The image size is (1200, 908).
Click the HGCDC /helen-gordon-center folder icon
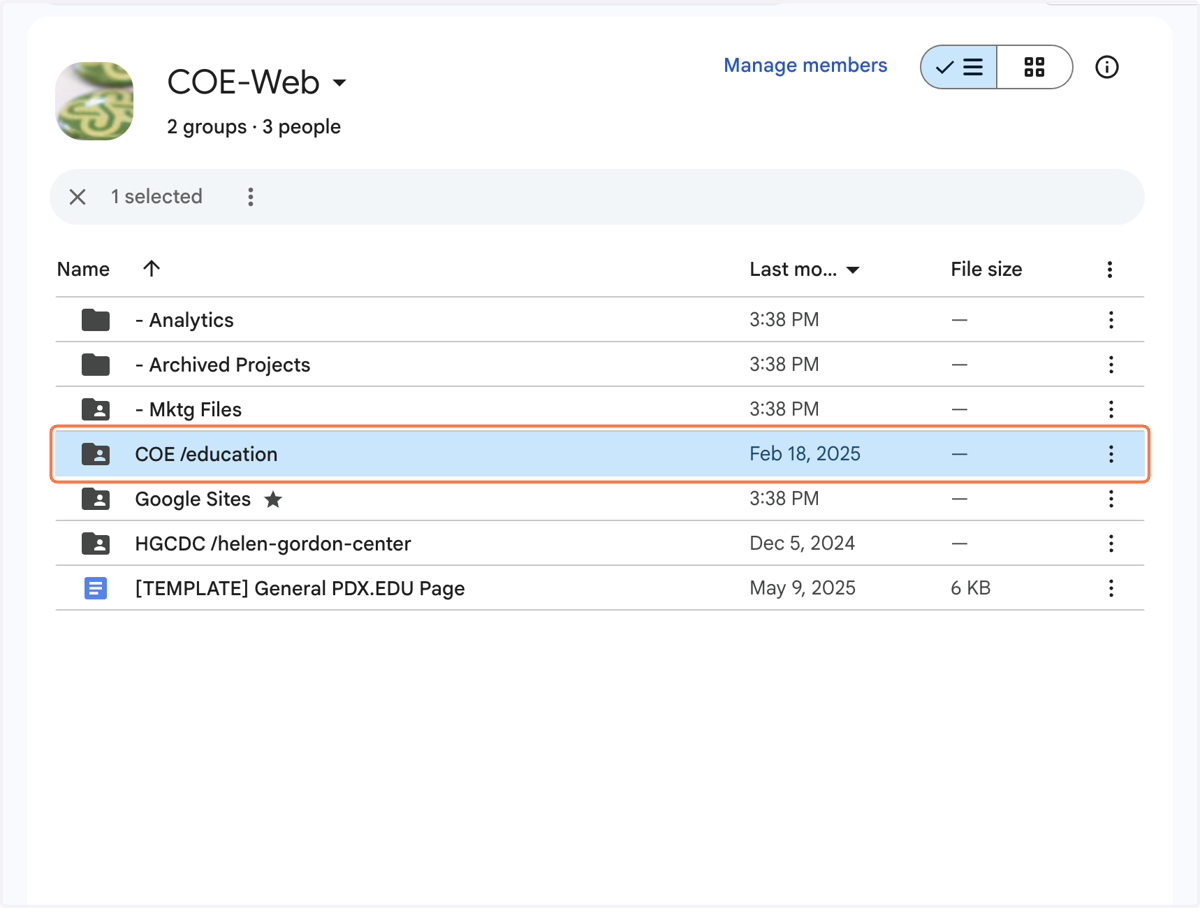pos(96,544)
